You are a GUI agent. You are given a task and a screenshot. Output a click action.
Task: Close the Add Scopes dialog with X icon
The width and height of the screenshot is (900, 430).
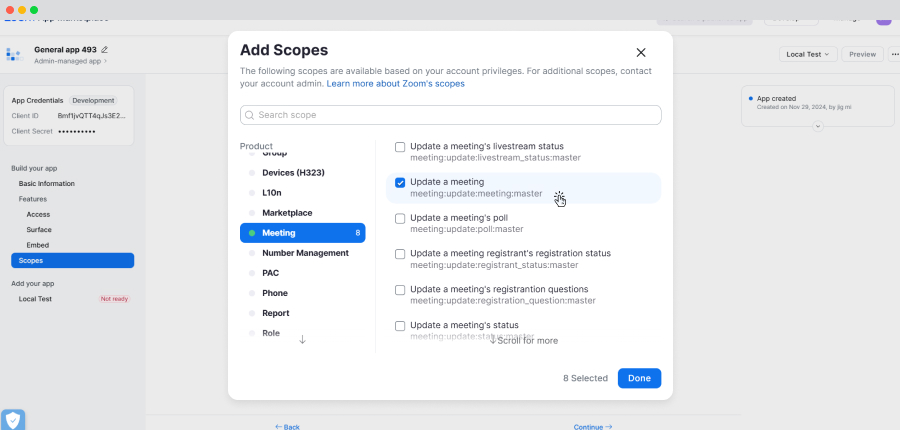(641, 53)
